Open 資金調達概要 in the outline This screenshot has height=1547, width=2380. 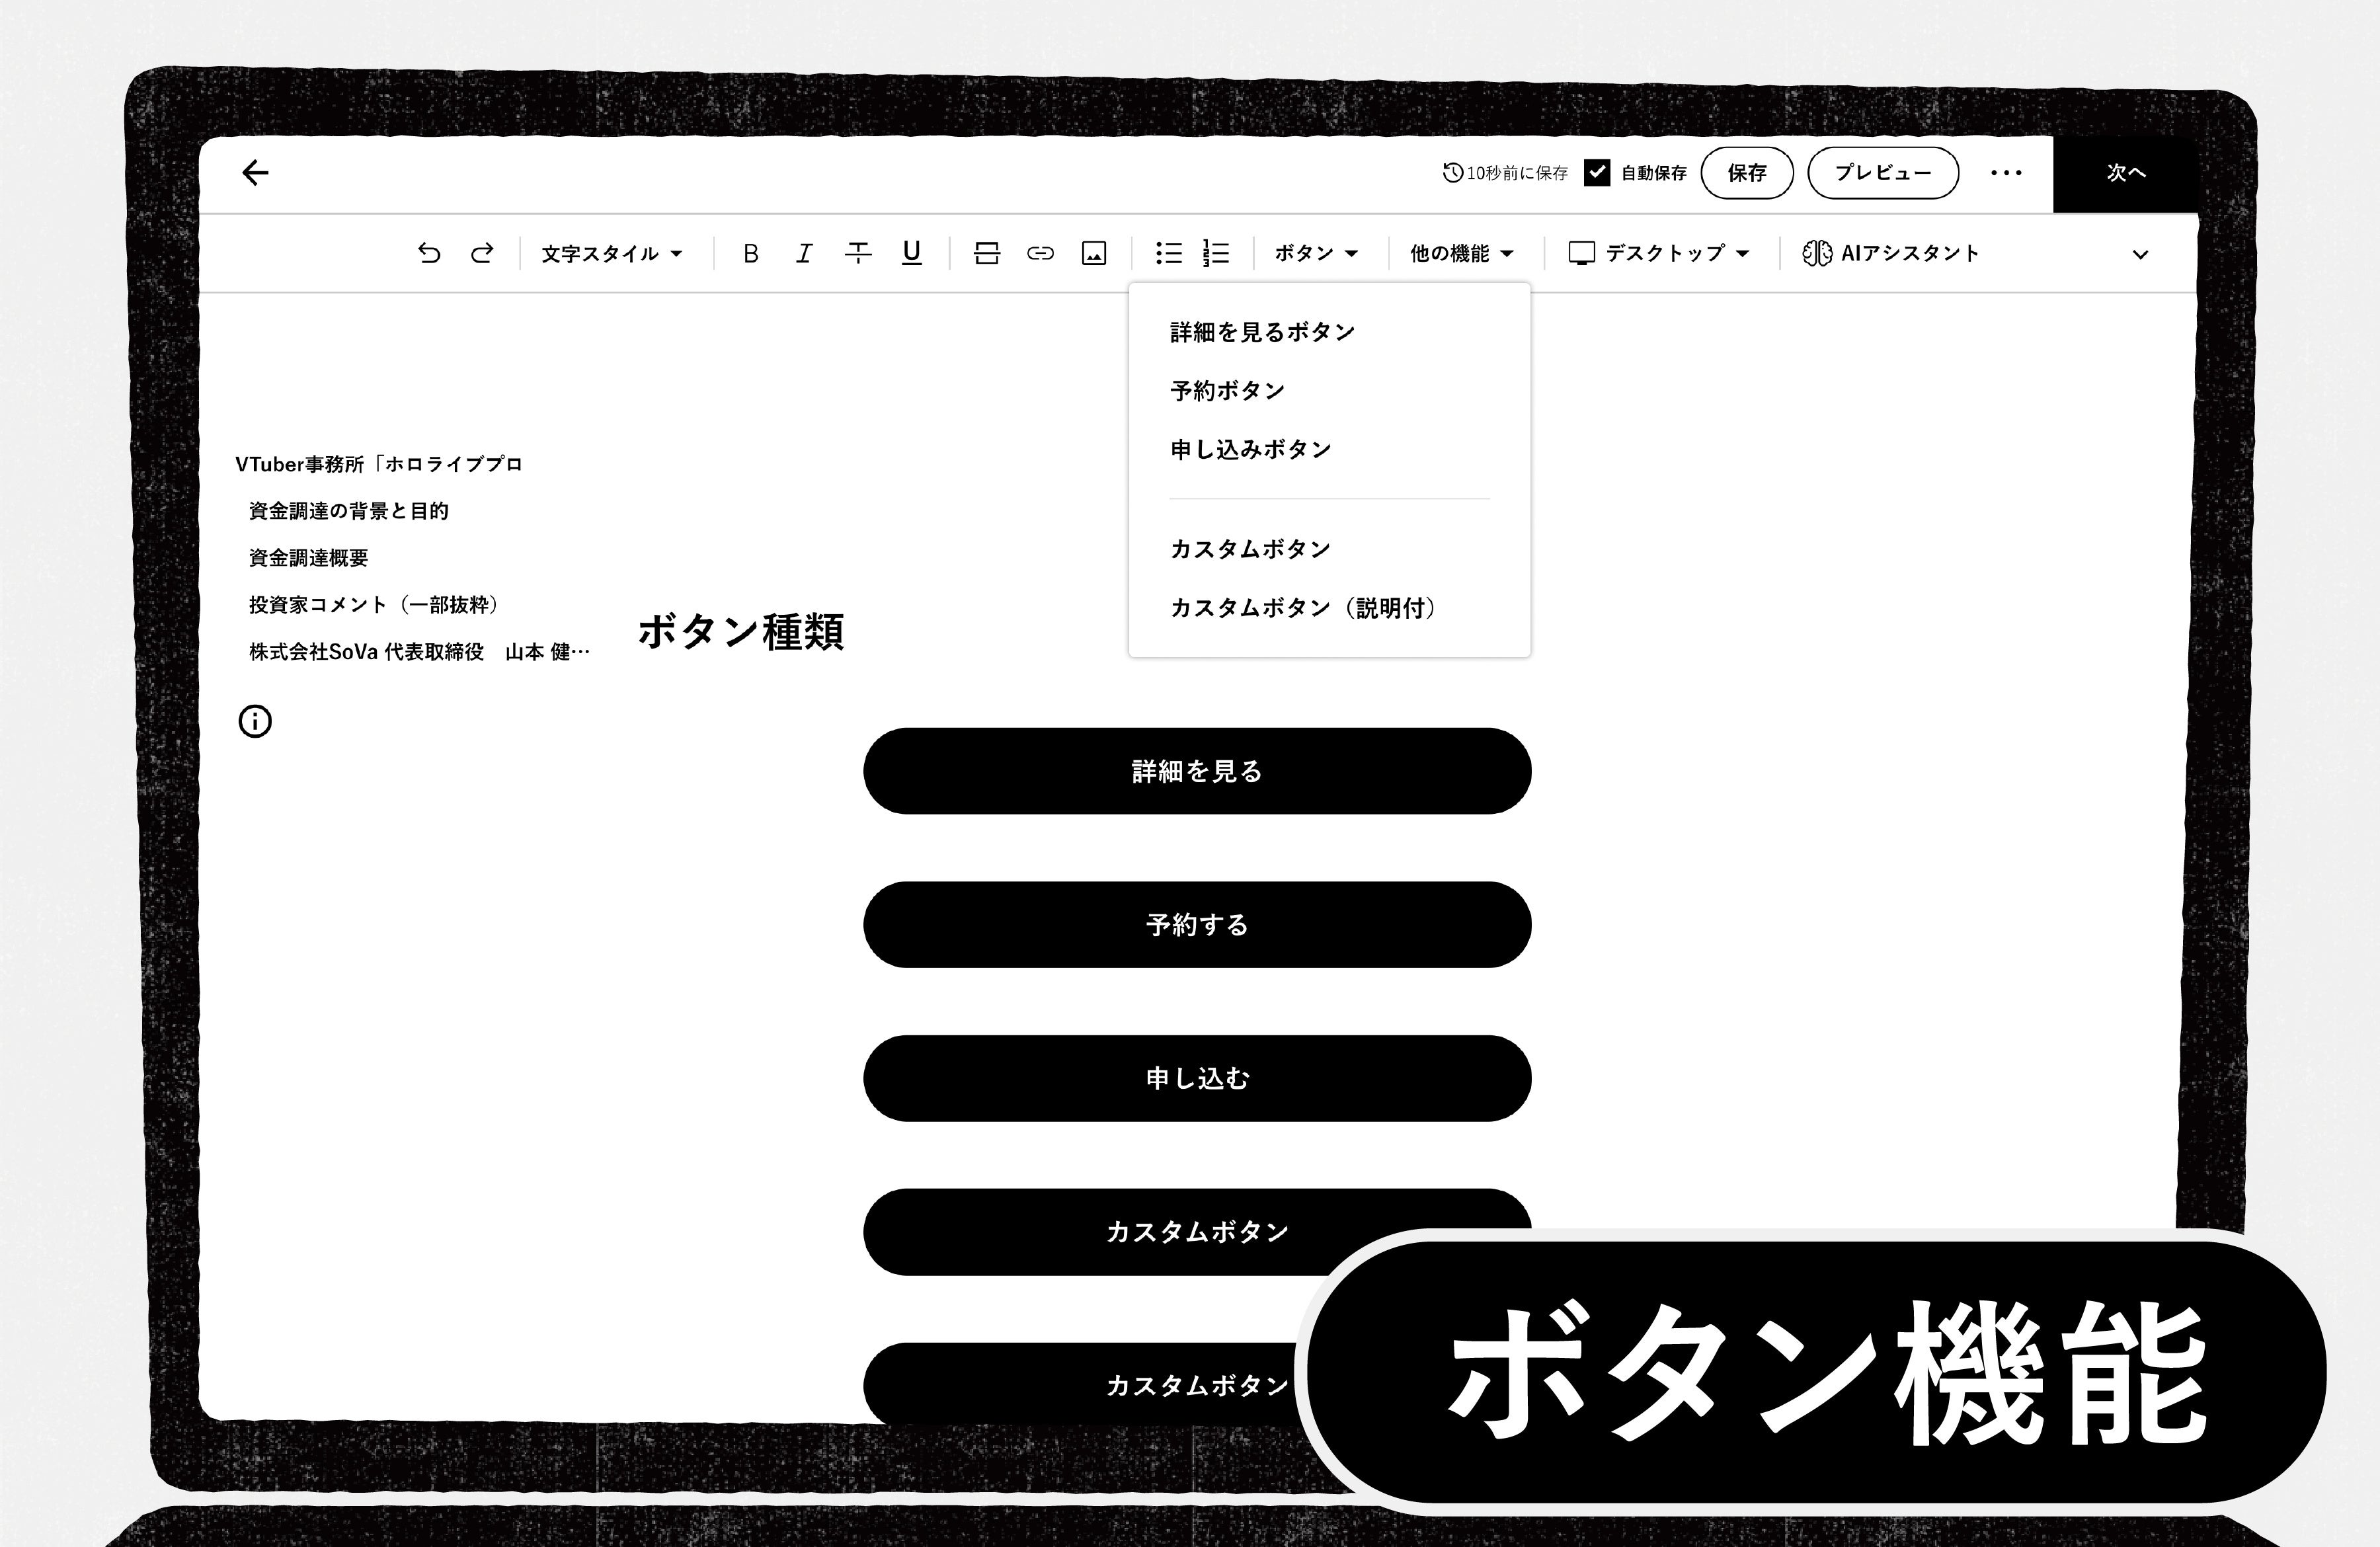coord(308,557)
